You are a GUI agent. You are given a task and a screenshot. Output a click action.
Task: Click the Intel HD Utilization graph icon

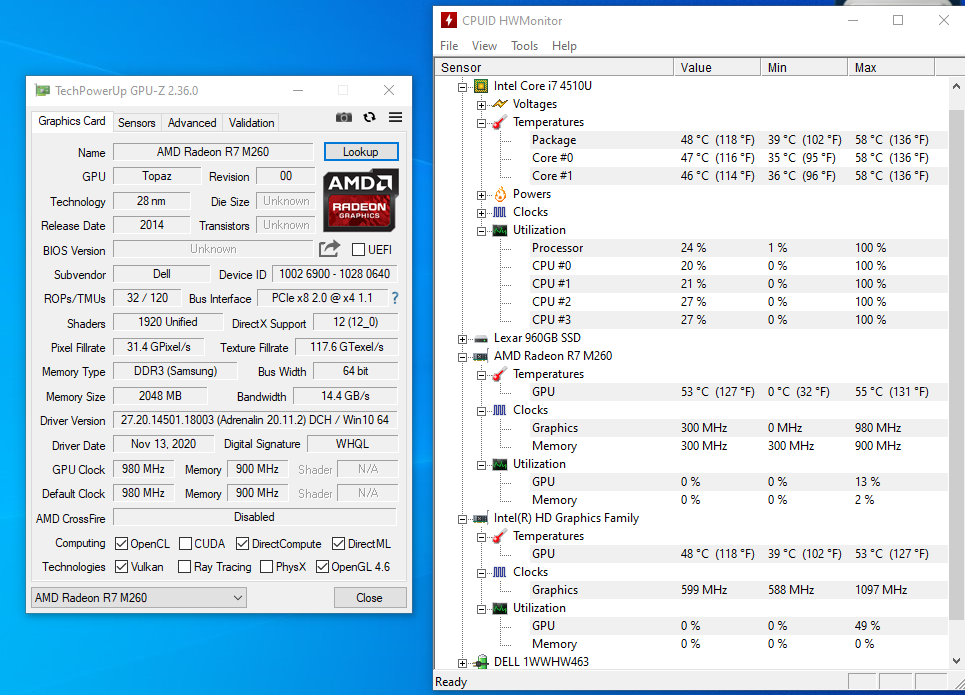[x=500, y=608]
